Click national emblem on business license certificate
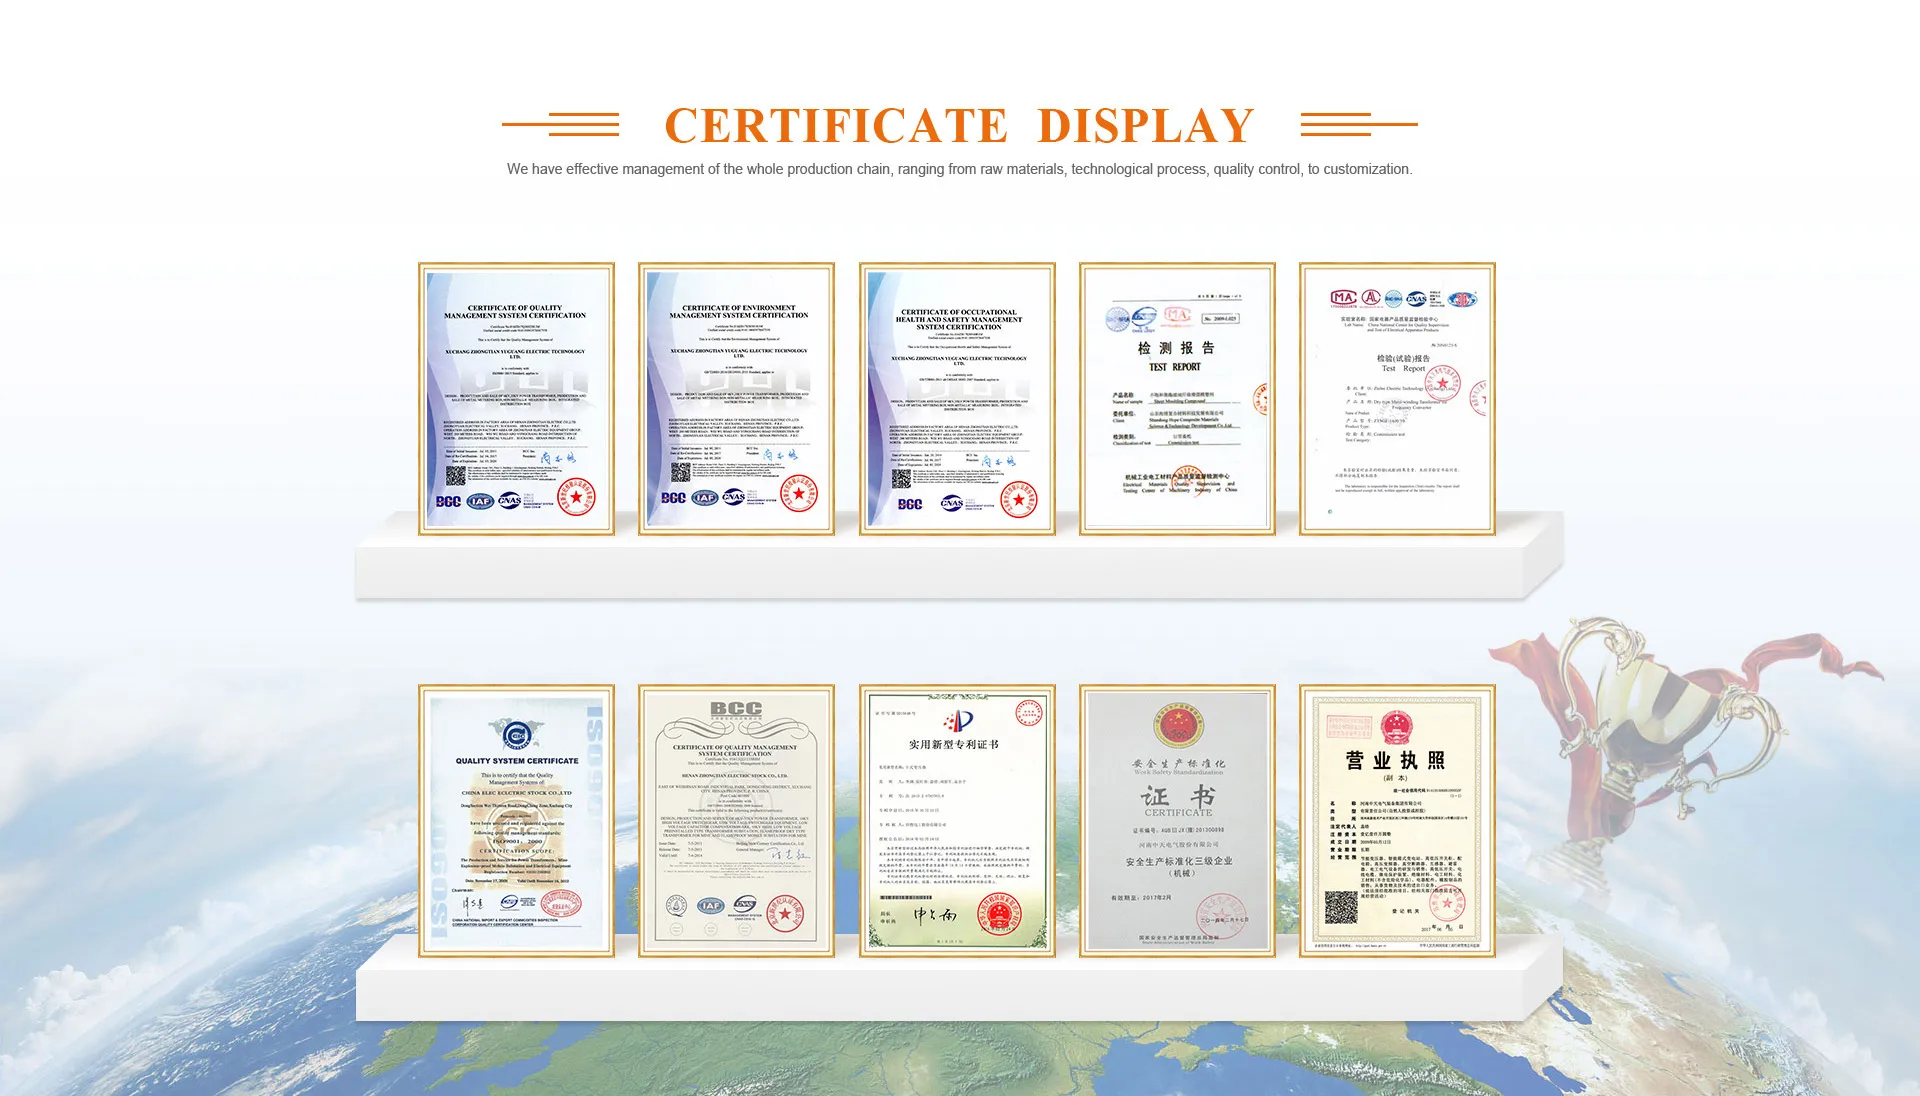The image size is (1920, 1096). tap(1396, 726)
